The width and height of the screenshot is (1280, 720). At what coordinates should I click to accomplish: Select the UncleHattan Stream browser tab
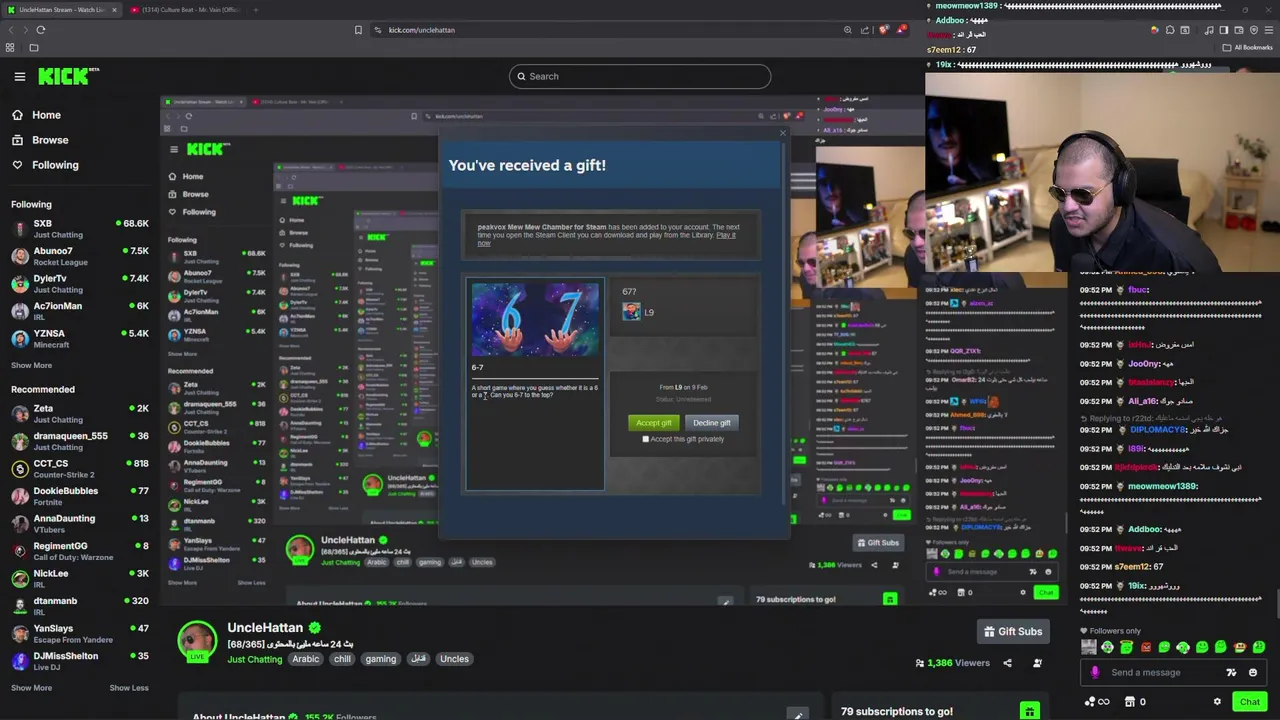tap(60, 10)
